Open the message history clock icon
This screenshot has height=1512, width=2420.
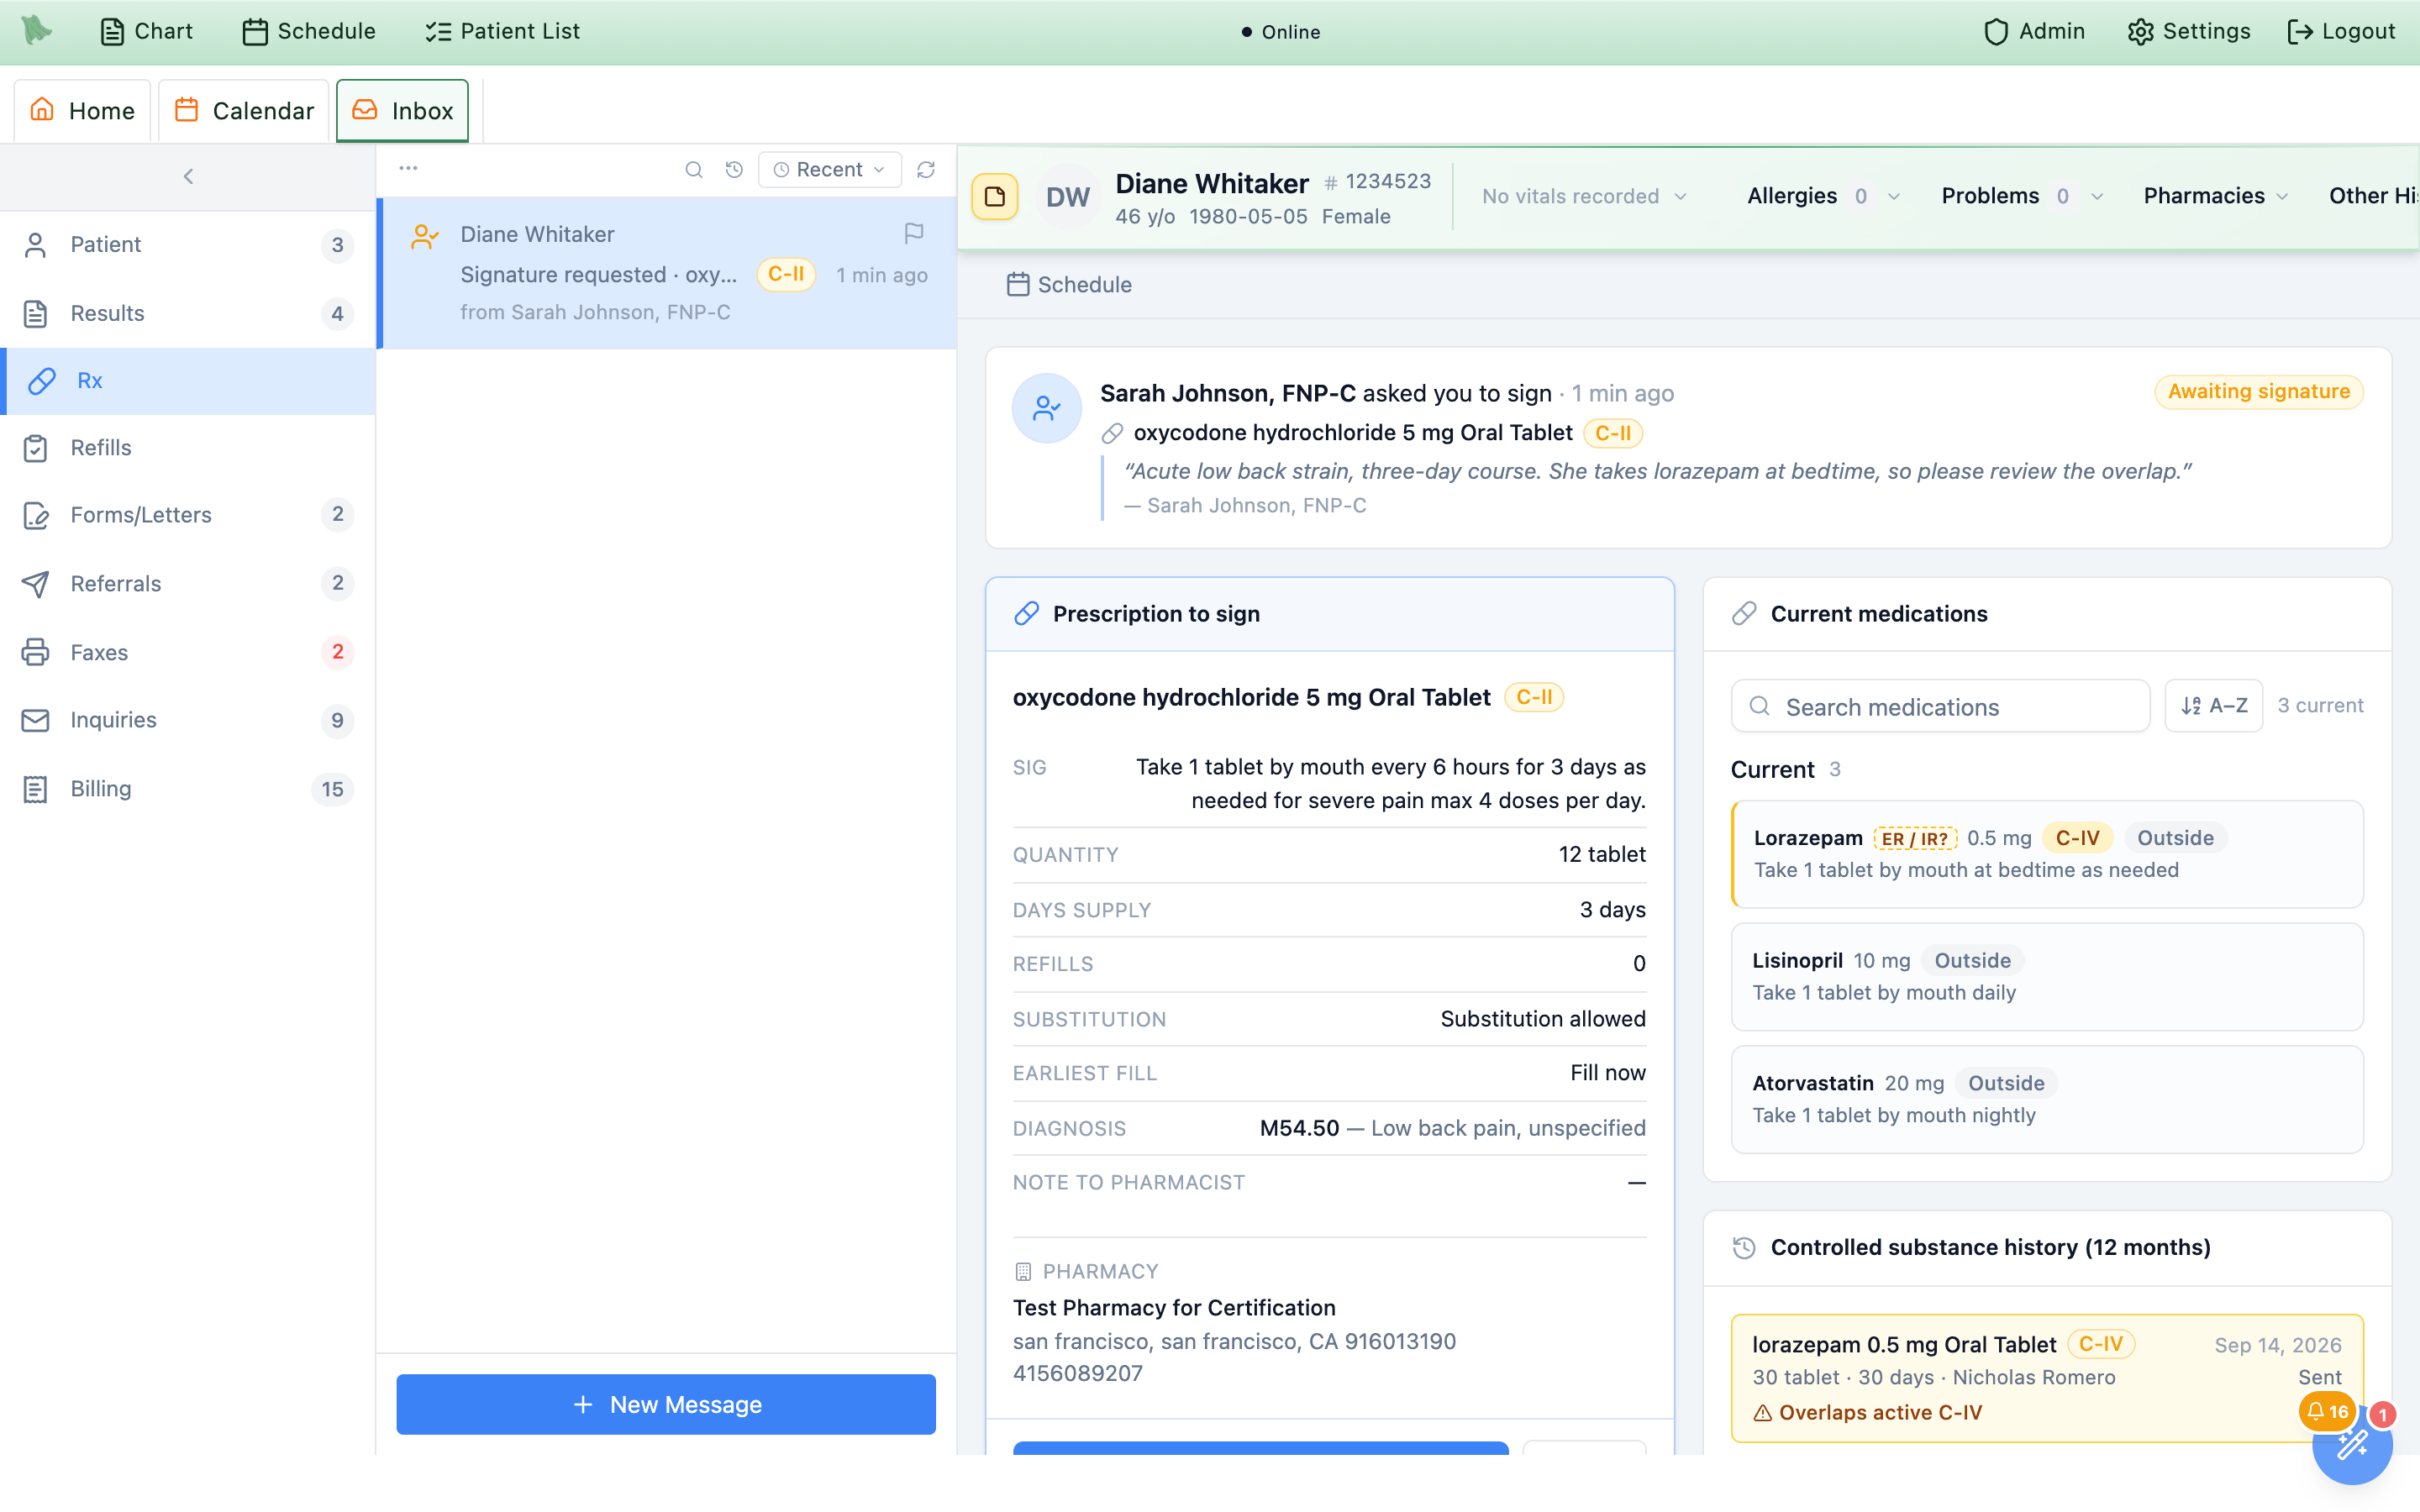click(x=734, y=170)
